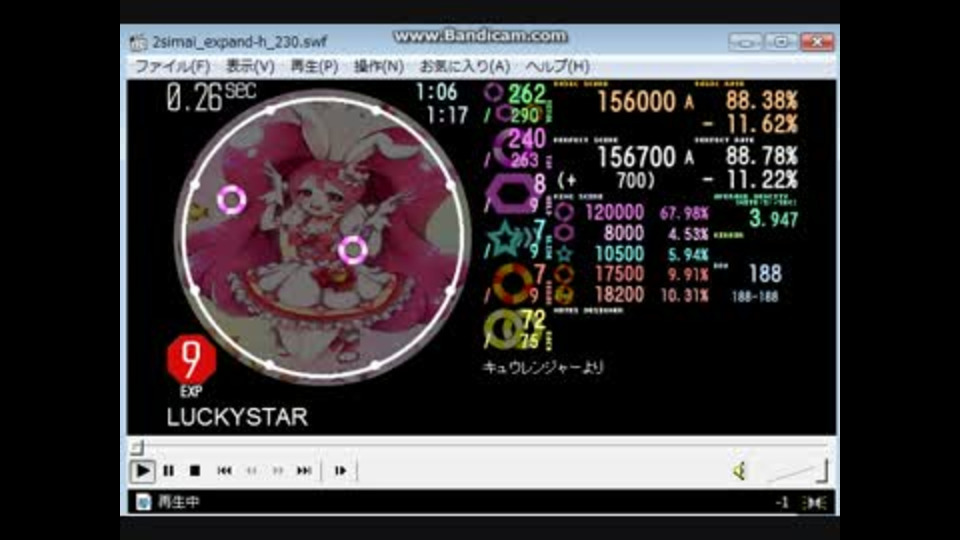The height and width of the screenshot is (540, 960).
Task: Click the density value 3.947
Action: [x=774, y=219]
